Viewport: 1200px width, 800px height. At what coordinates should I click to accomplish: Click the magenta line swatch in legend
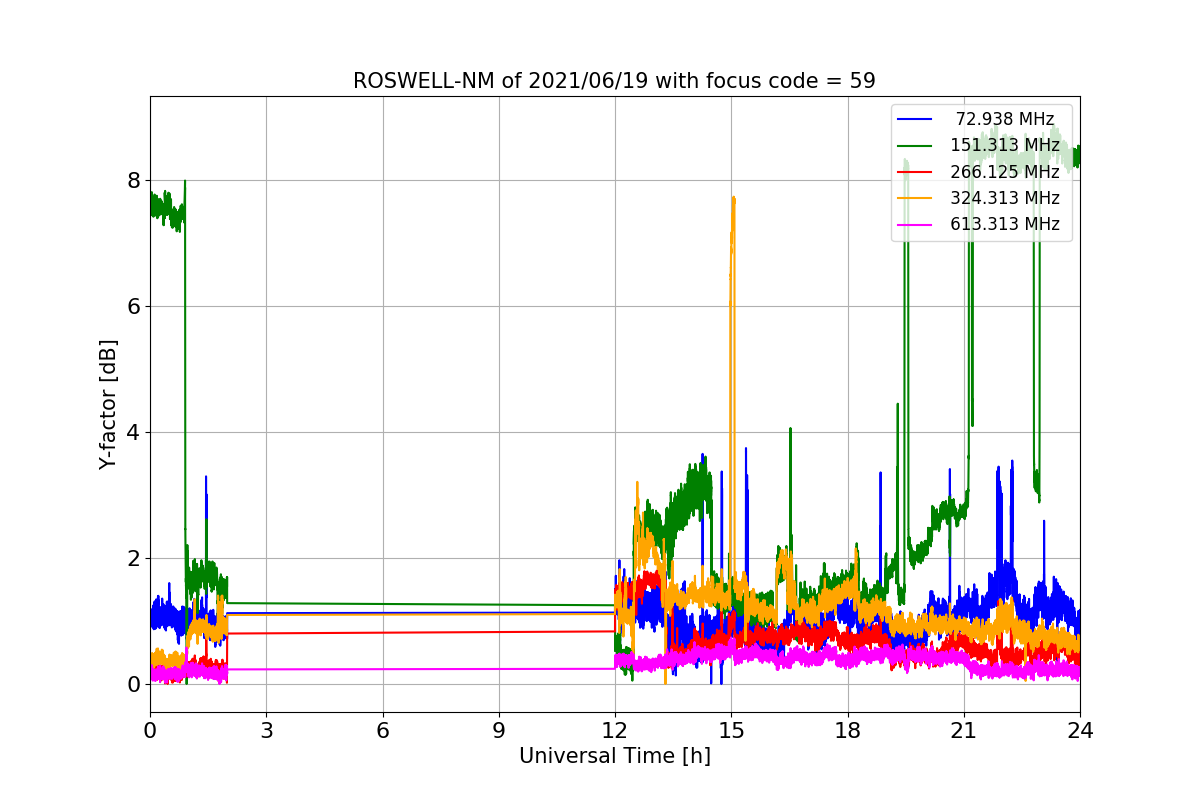[915, 224]
